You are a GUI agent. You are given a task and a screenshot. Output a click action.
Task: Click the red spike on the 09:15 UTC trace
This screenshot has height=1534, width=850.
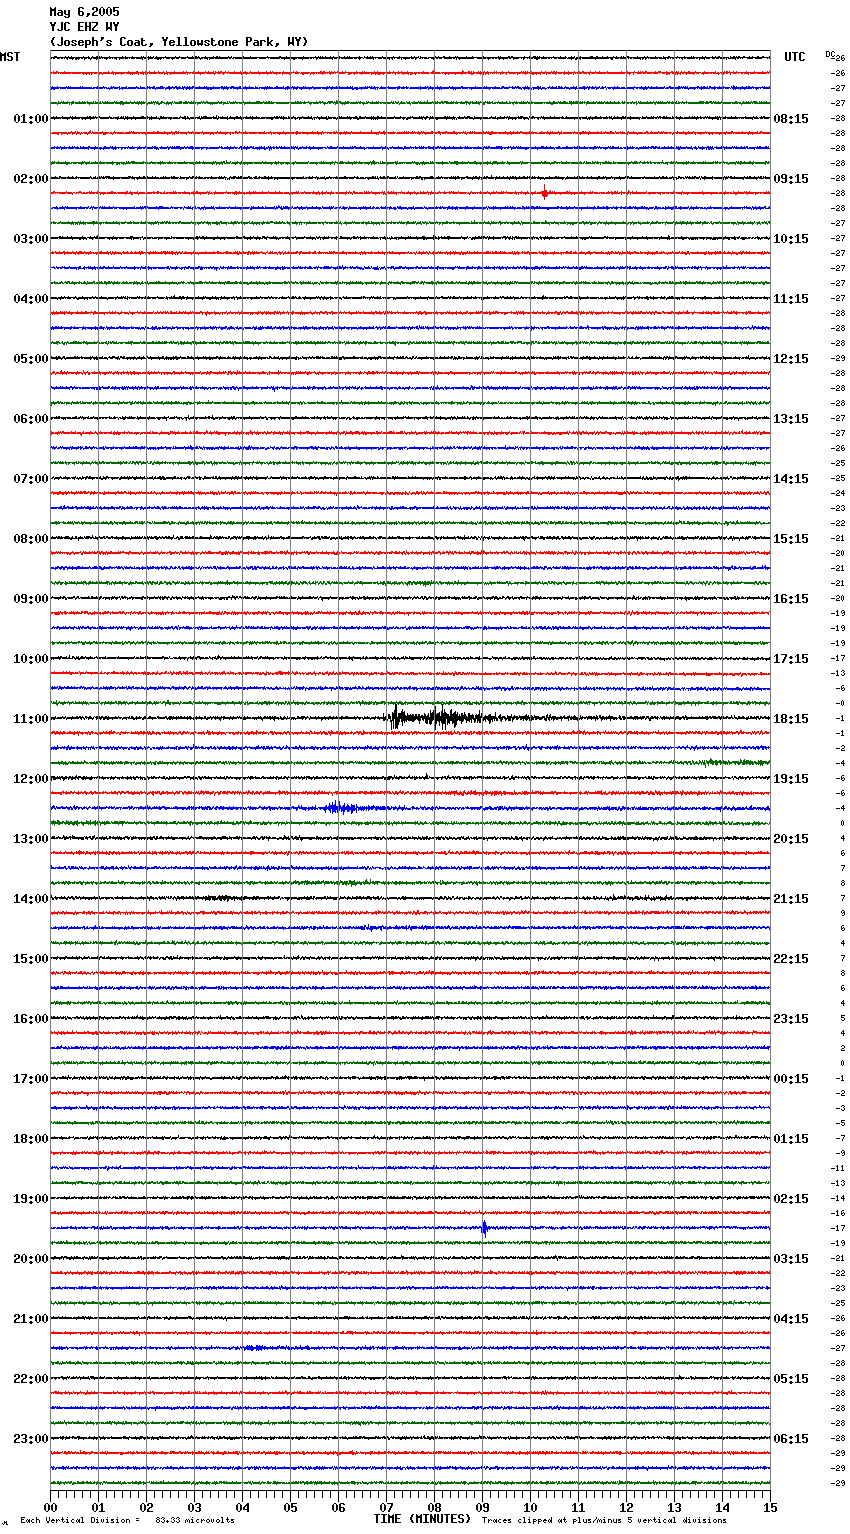point(544,192)
